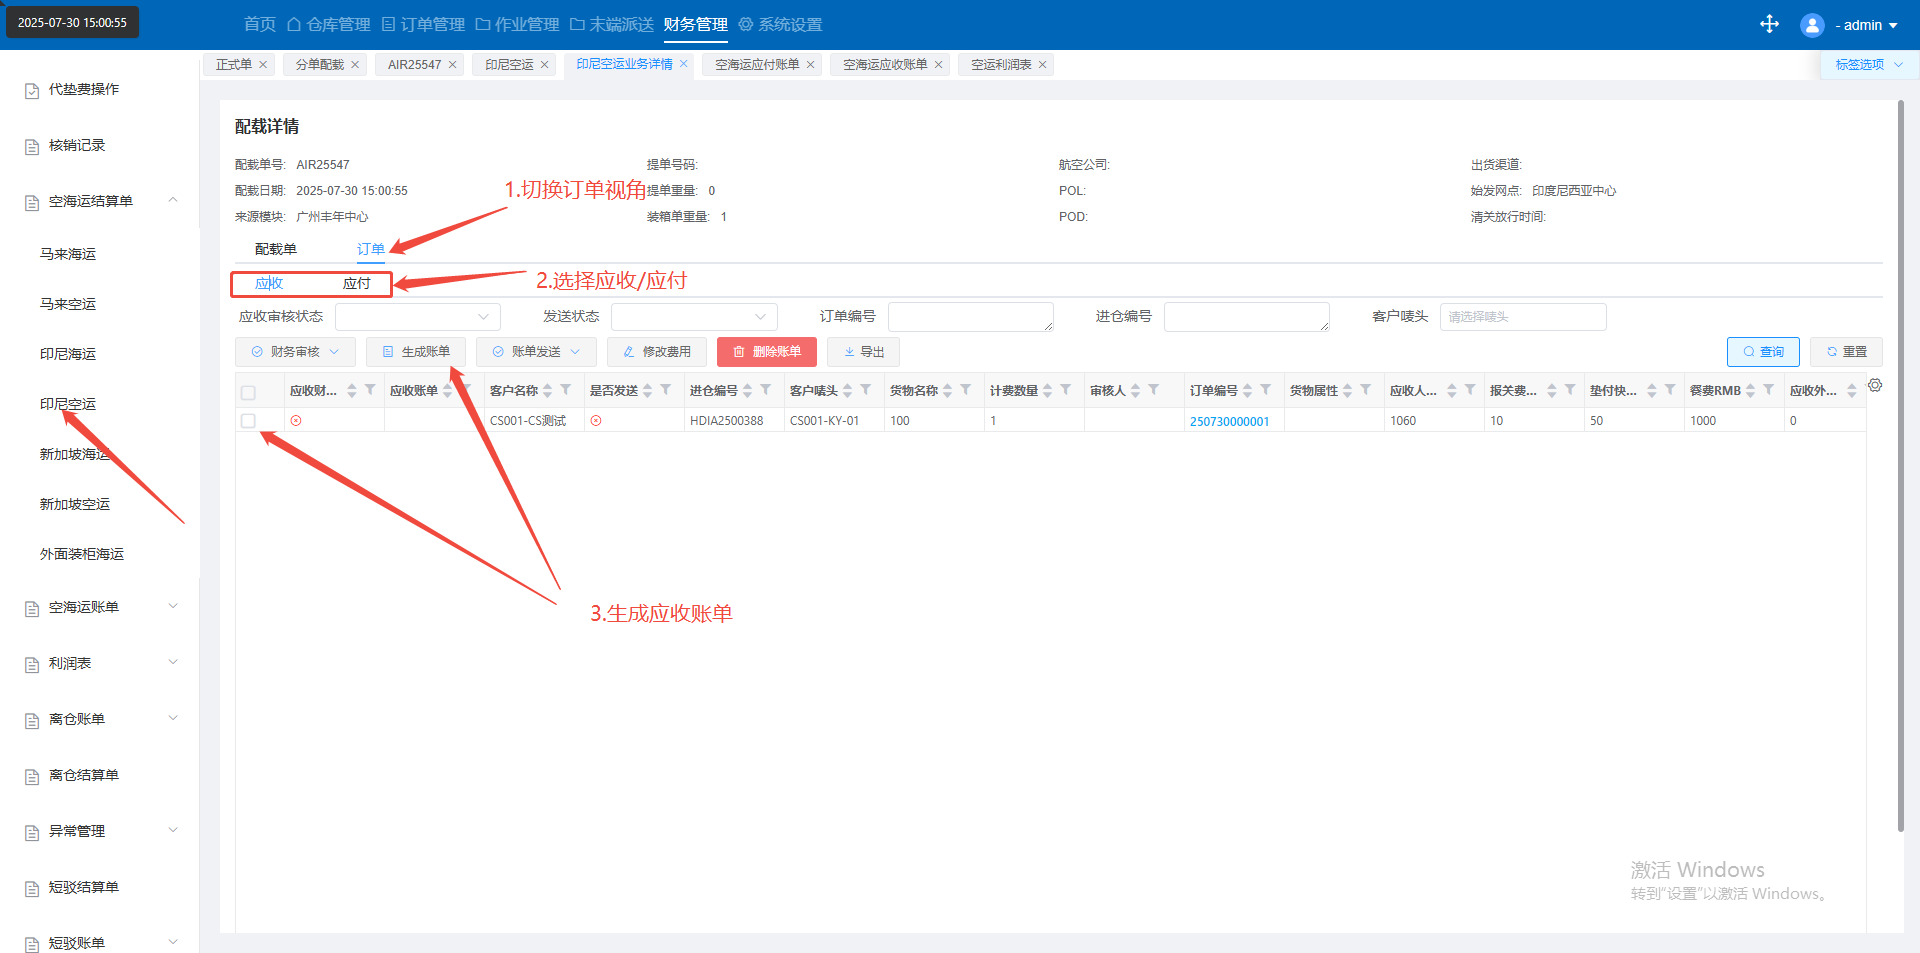Switch to the 应付 tab
The height and width of the screenshot is (953, 1920).
point(356,284)
